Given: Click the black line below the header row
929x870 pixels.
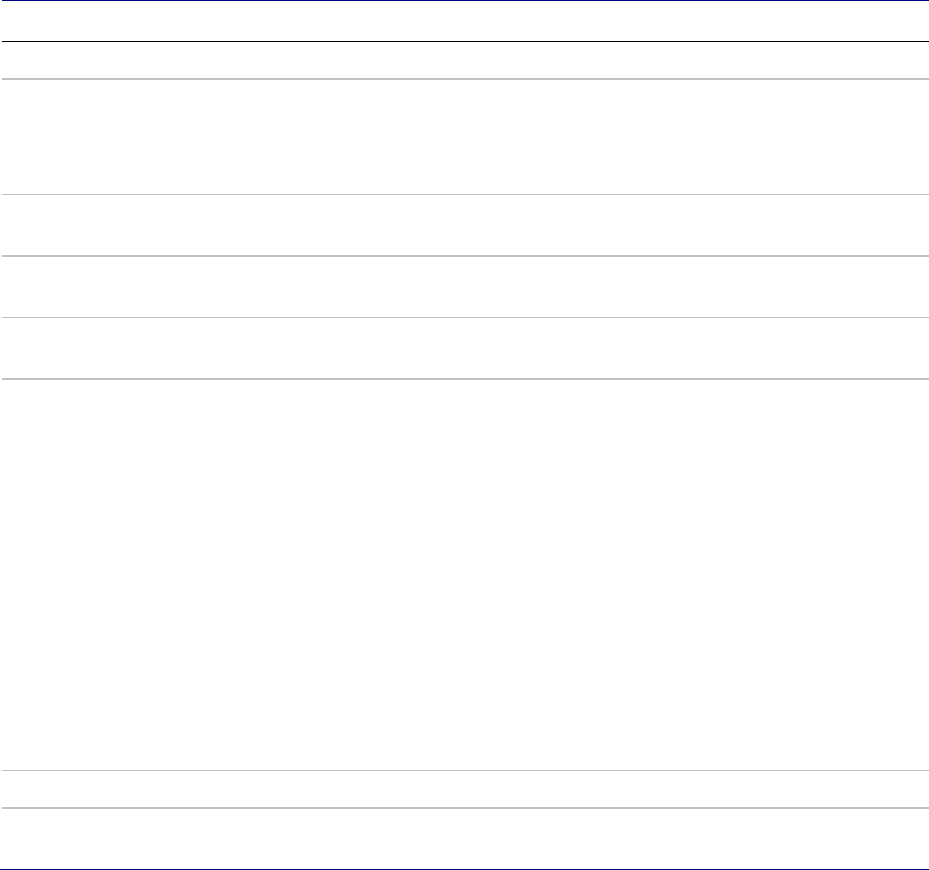Looking at the screenshot, I should (464, 41).
